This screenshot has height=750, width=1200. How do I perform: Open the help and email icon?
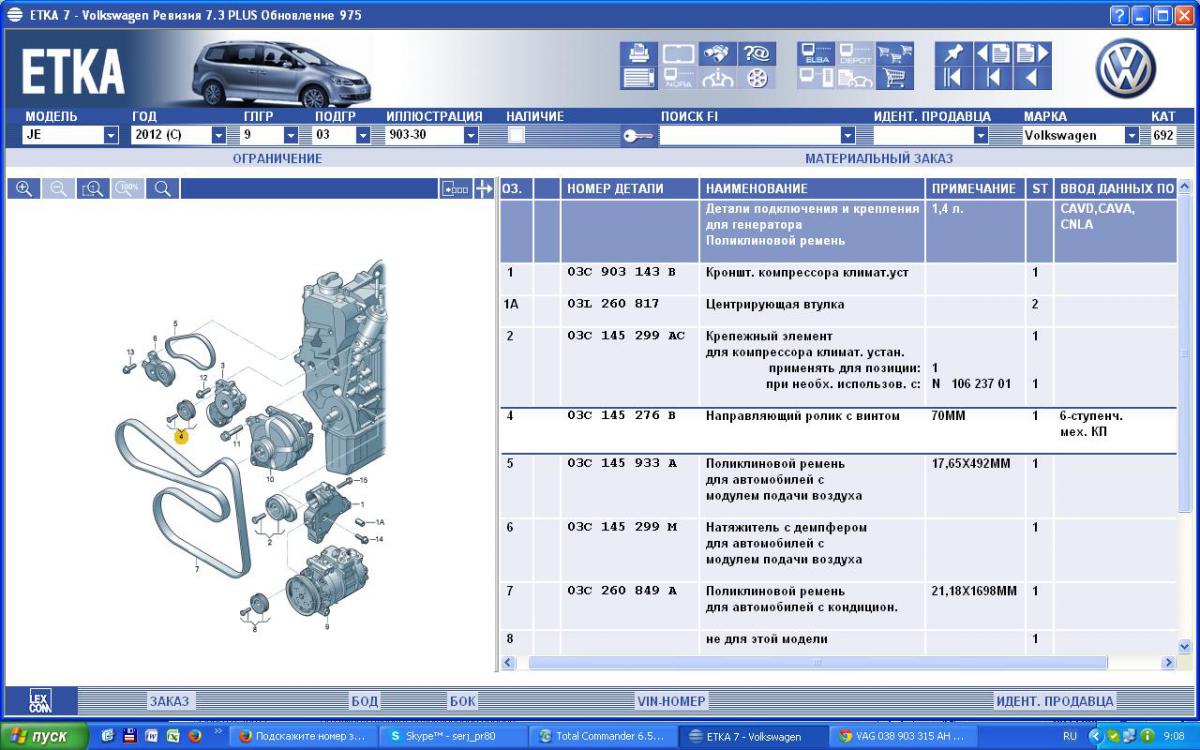[x=757, y=54]
